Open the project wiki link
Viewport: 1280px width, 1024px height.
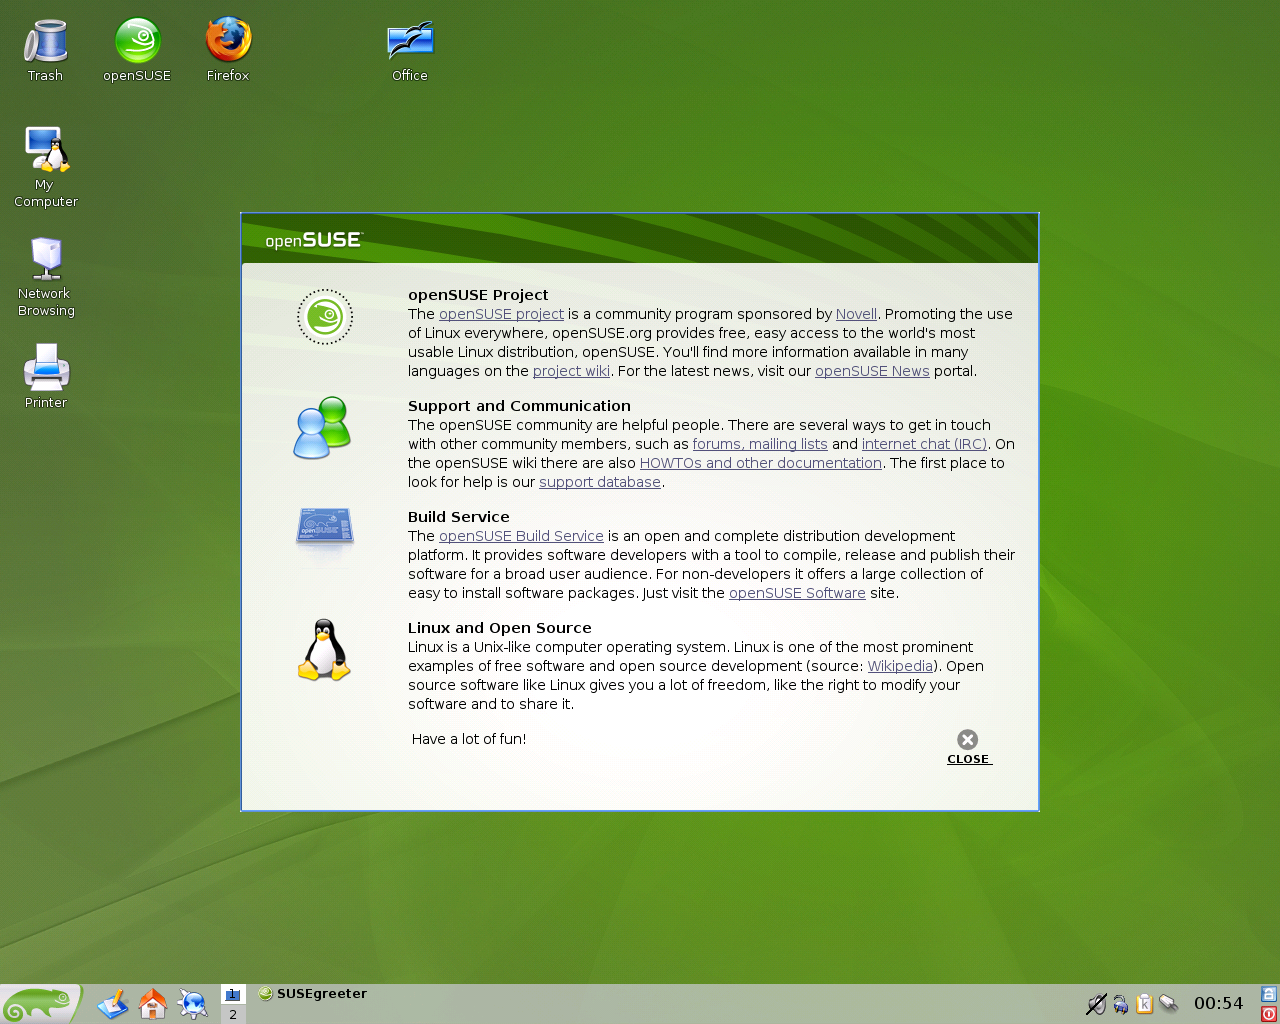[x=571, y=371]
